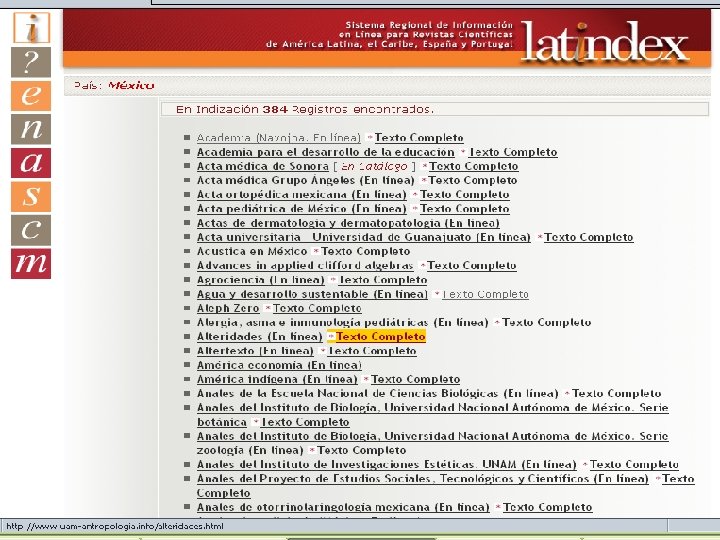
Task: Click 'En Catálogo' beside Acta médica de Sonora
Action: (374, 166)
